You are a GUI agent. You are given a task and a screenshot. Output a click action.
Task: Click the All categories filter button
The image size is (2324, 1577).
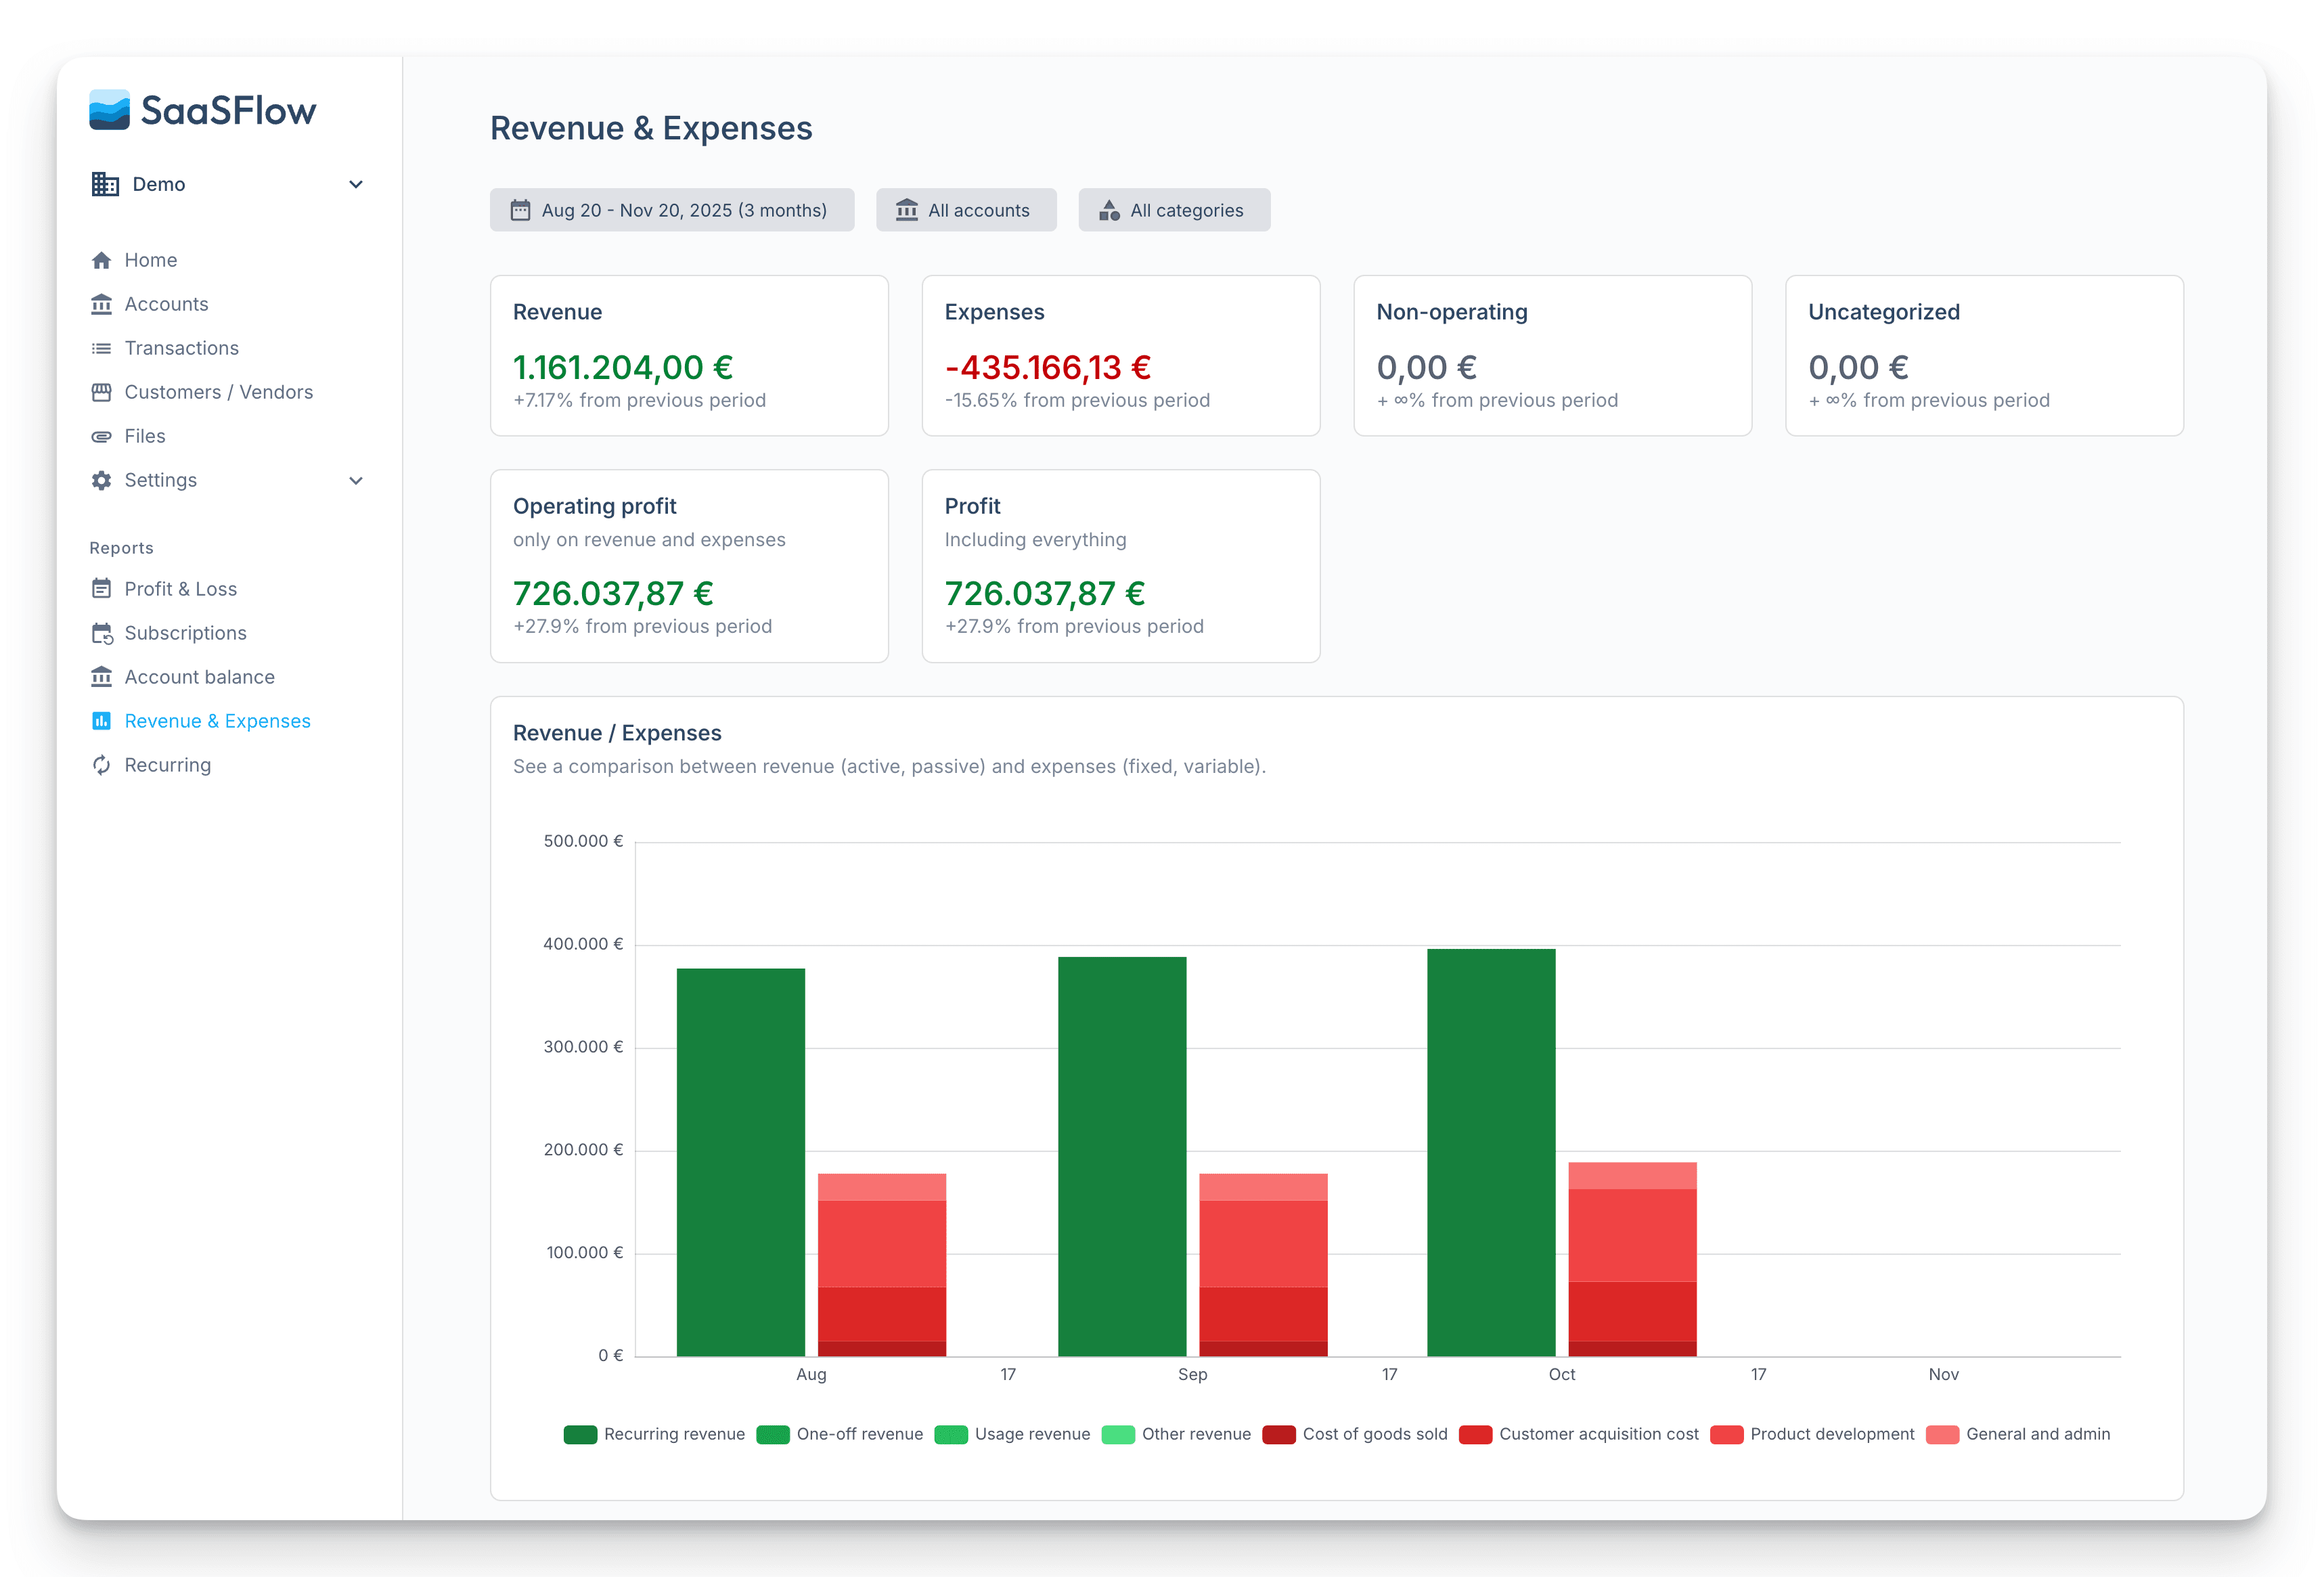(1173, 210)
